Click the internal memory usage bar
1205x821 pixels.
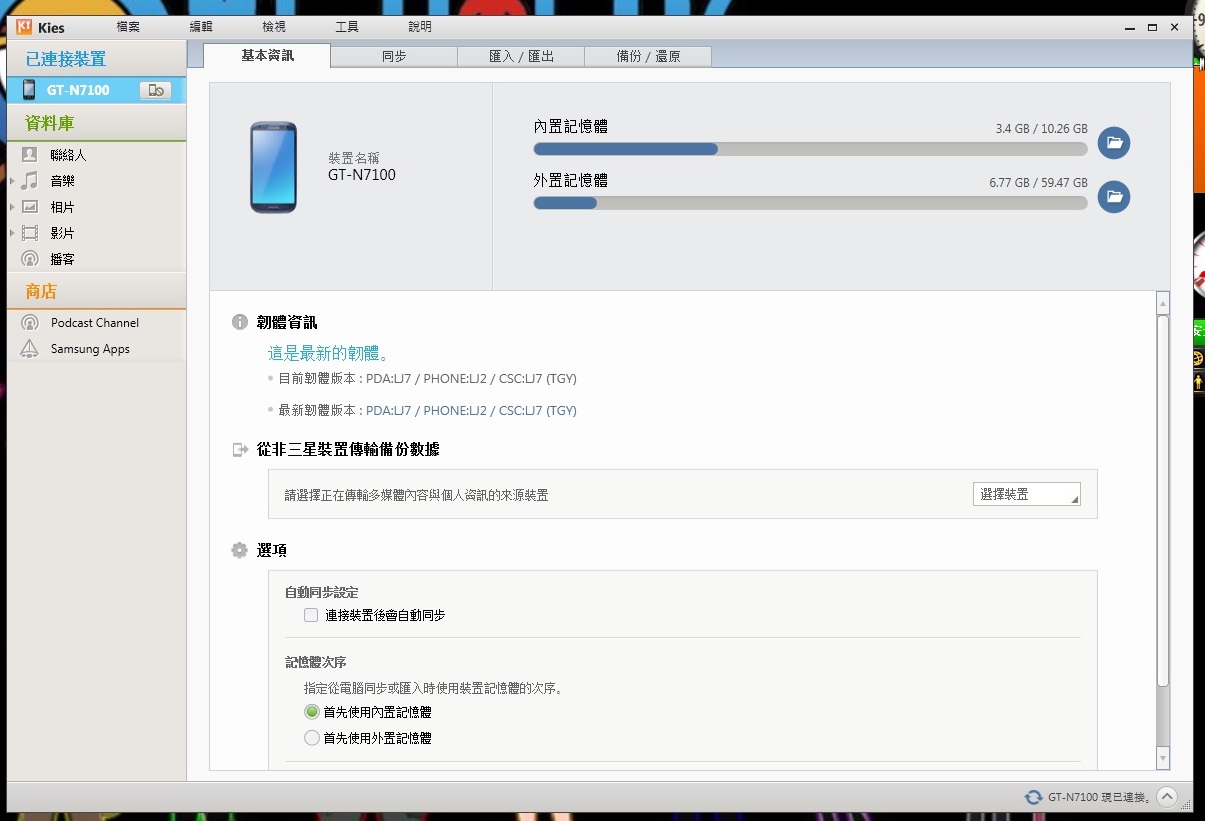coord(810,149)
